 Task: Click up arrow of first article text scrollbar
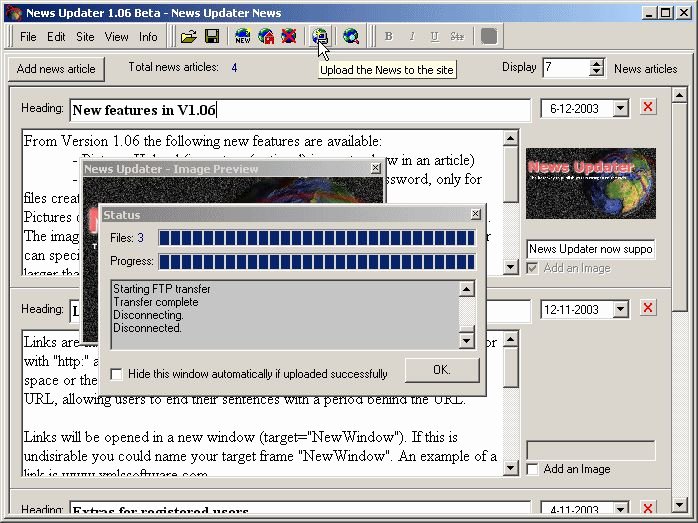tap(511, 138)
